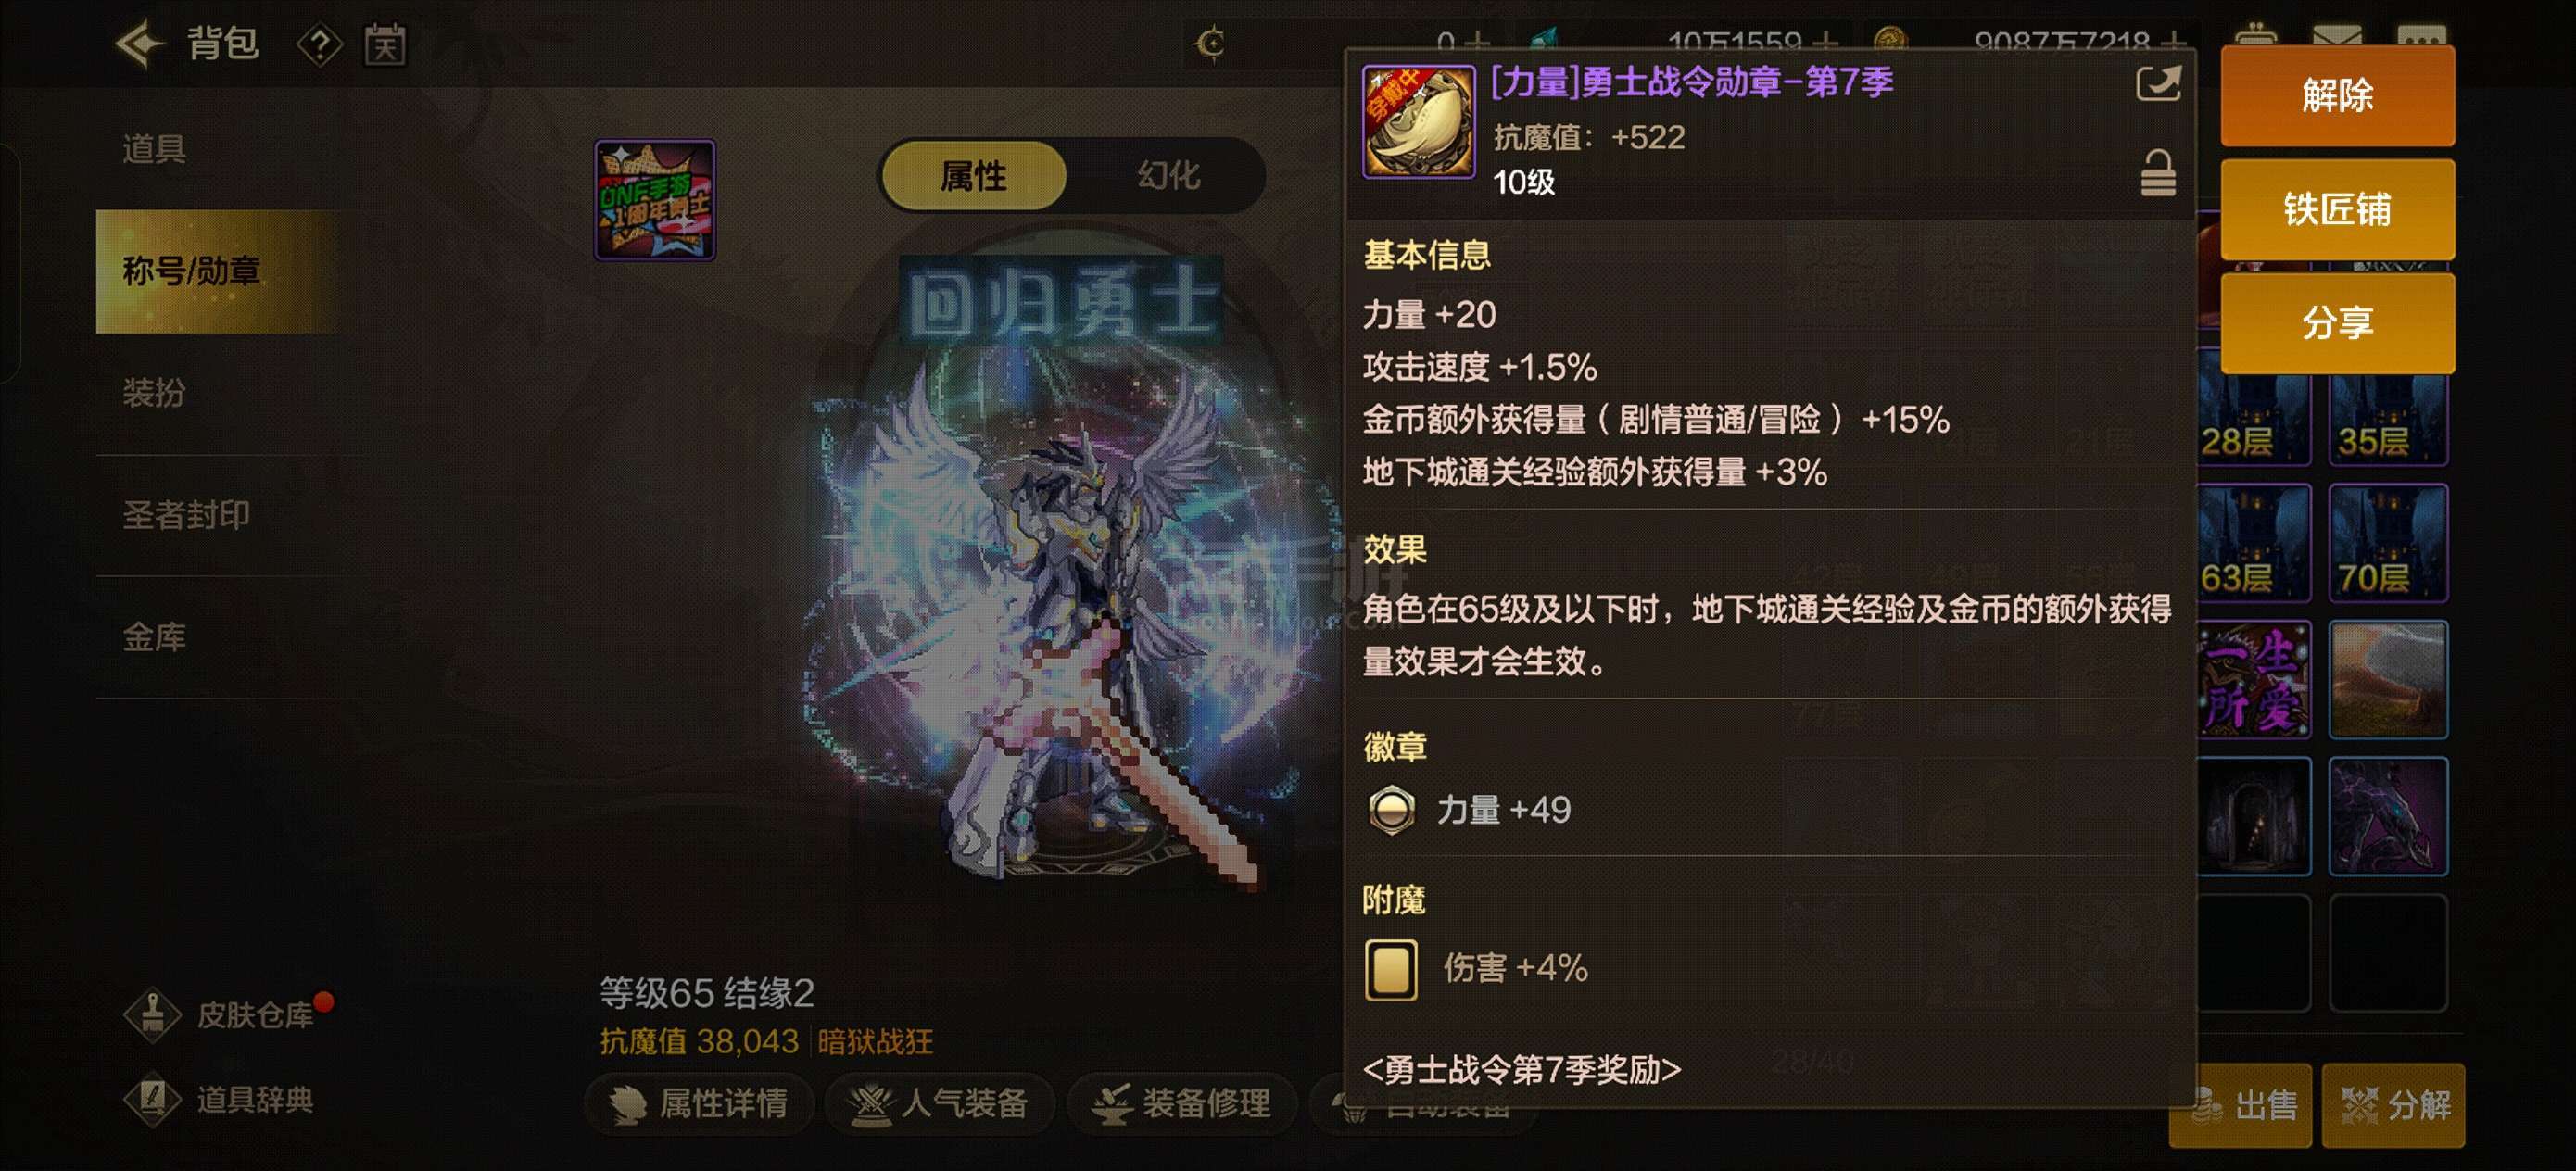
Task: Select 装扮 in the left menu
Action: point(155,393)
